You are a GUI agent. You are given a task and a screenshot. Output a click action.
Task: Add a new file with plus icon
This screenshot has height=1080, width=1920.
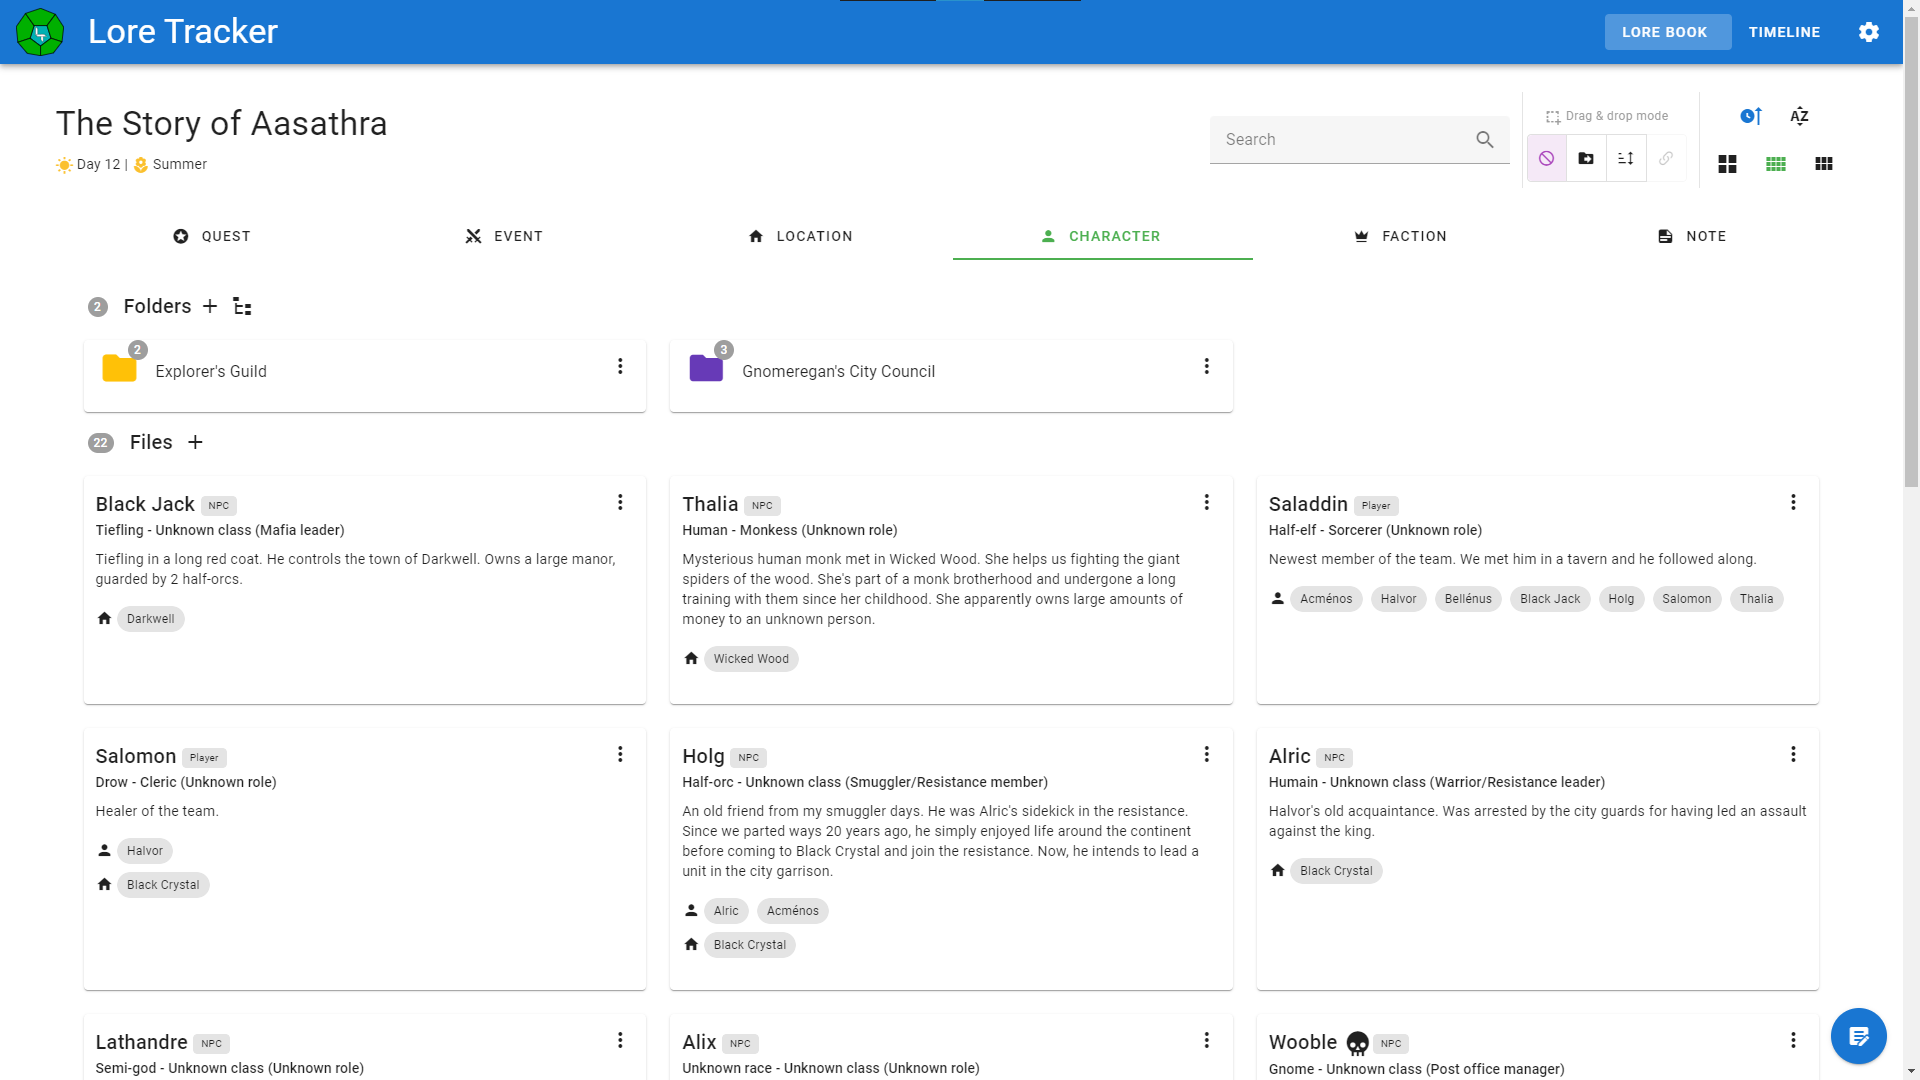[x=195, y=442]
